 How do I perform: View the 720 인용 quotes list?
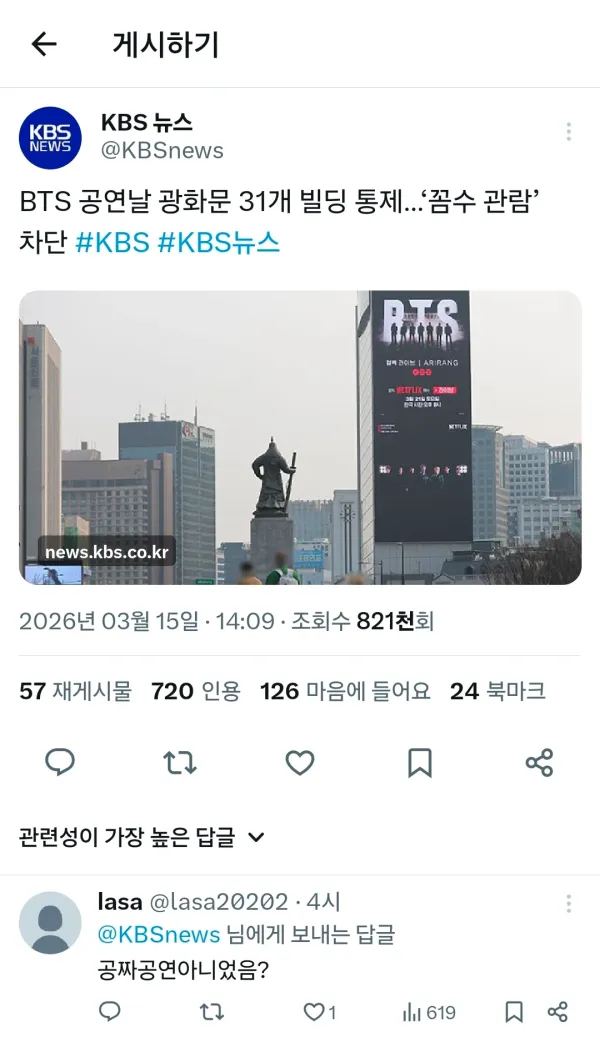point(195,691)
